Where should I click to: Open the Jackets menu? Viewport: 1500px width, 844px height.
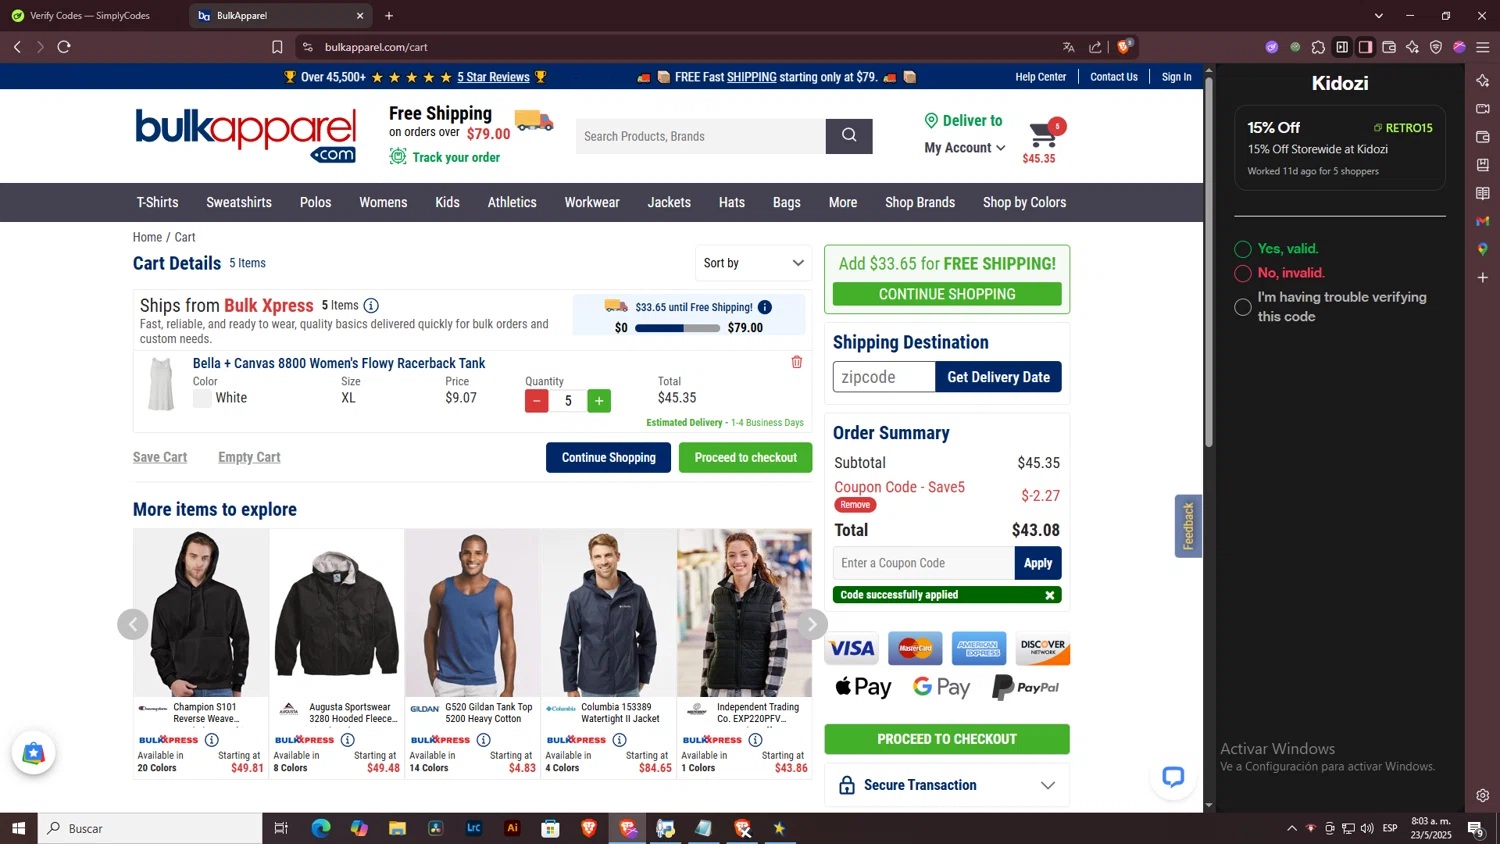pos(669,202)
